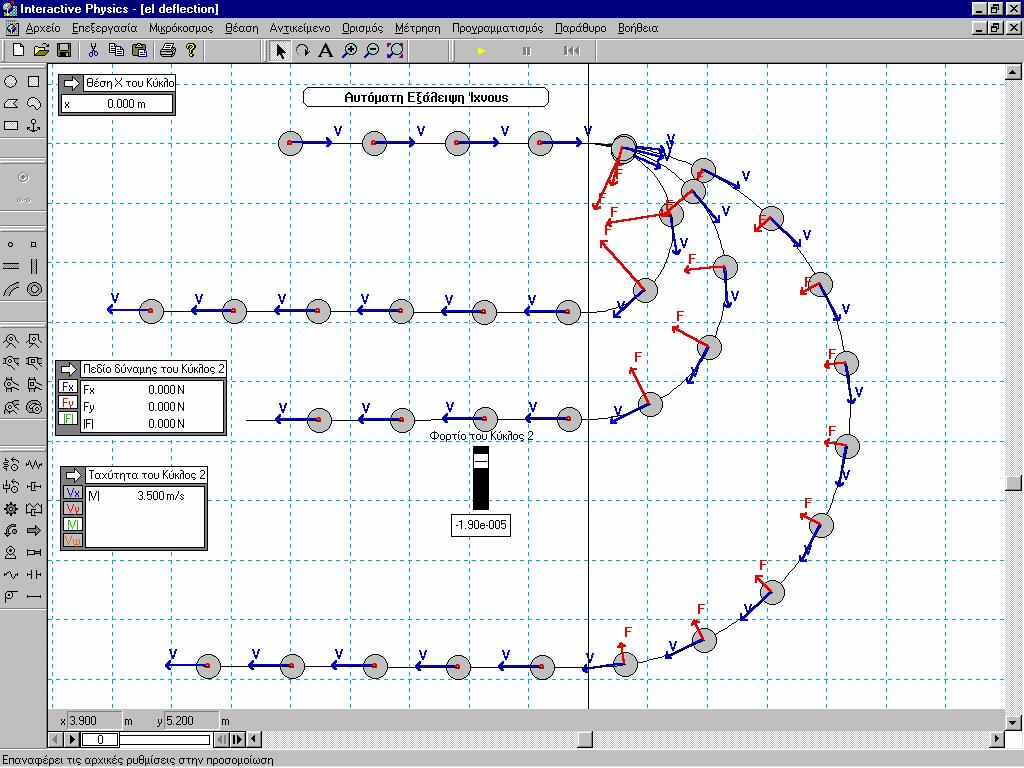Run the simulation with yellow play button
Viewport: 1024px width, 768px height.
481,51
